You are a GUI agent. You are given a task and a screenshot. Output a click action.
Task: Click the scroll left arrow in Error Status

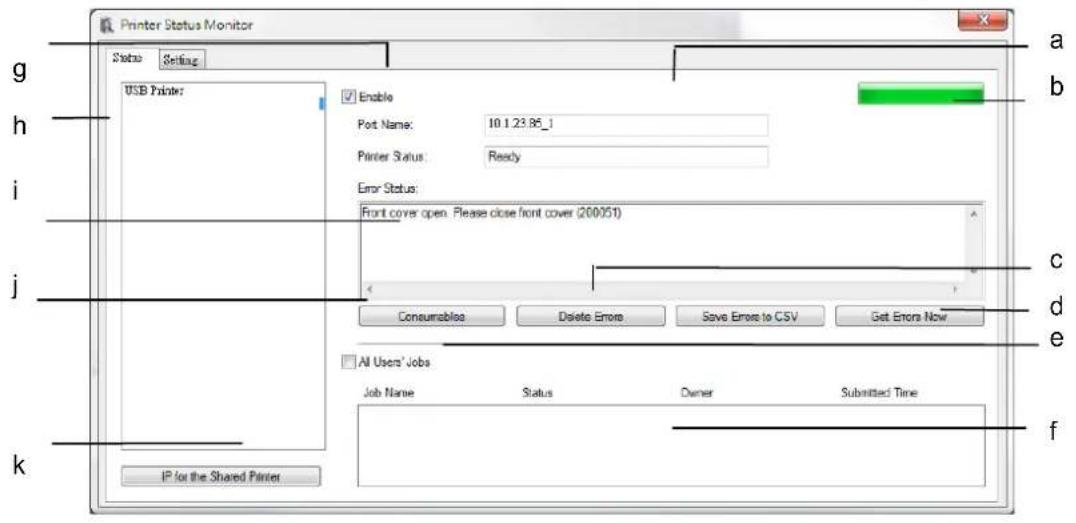tap(369, 289)
